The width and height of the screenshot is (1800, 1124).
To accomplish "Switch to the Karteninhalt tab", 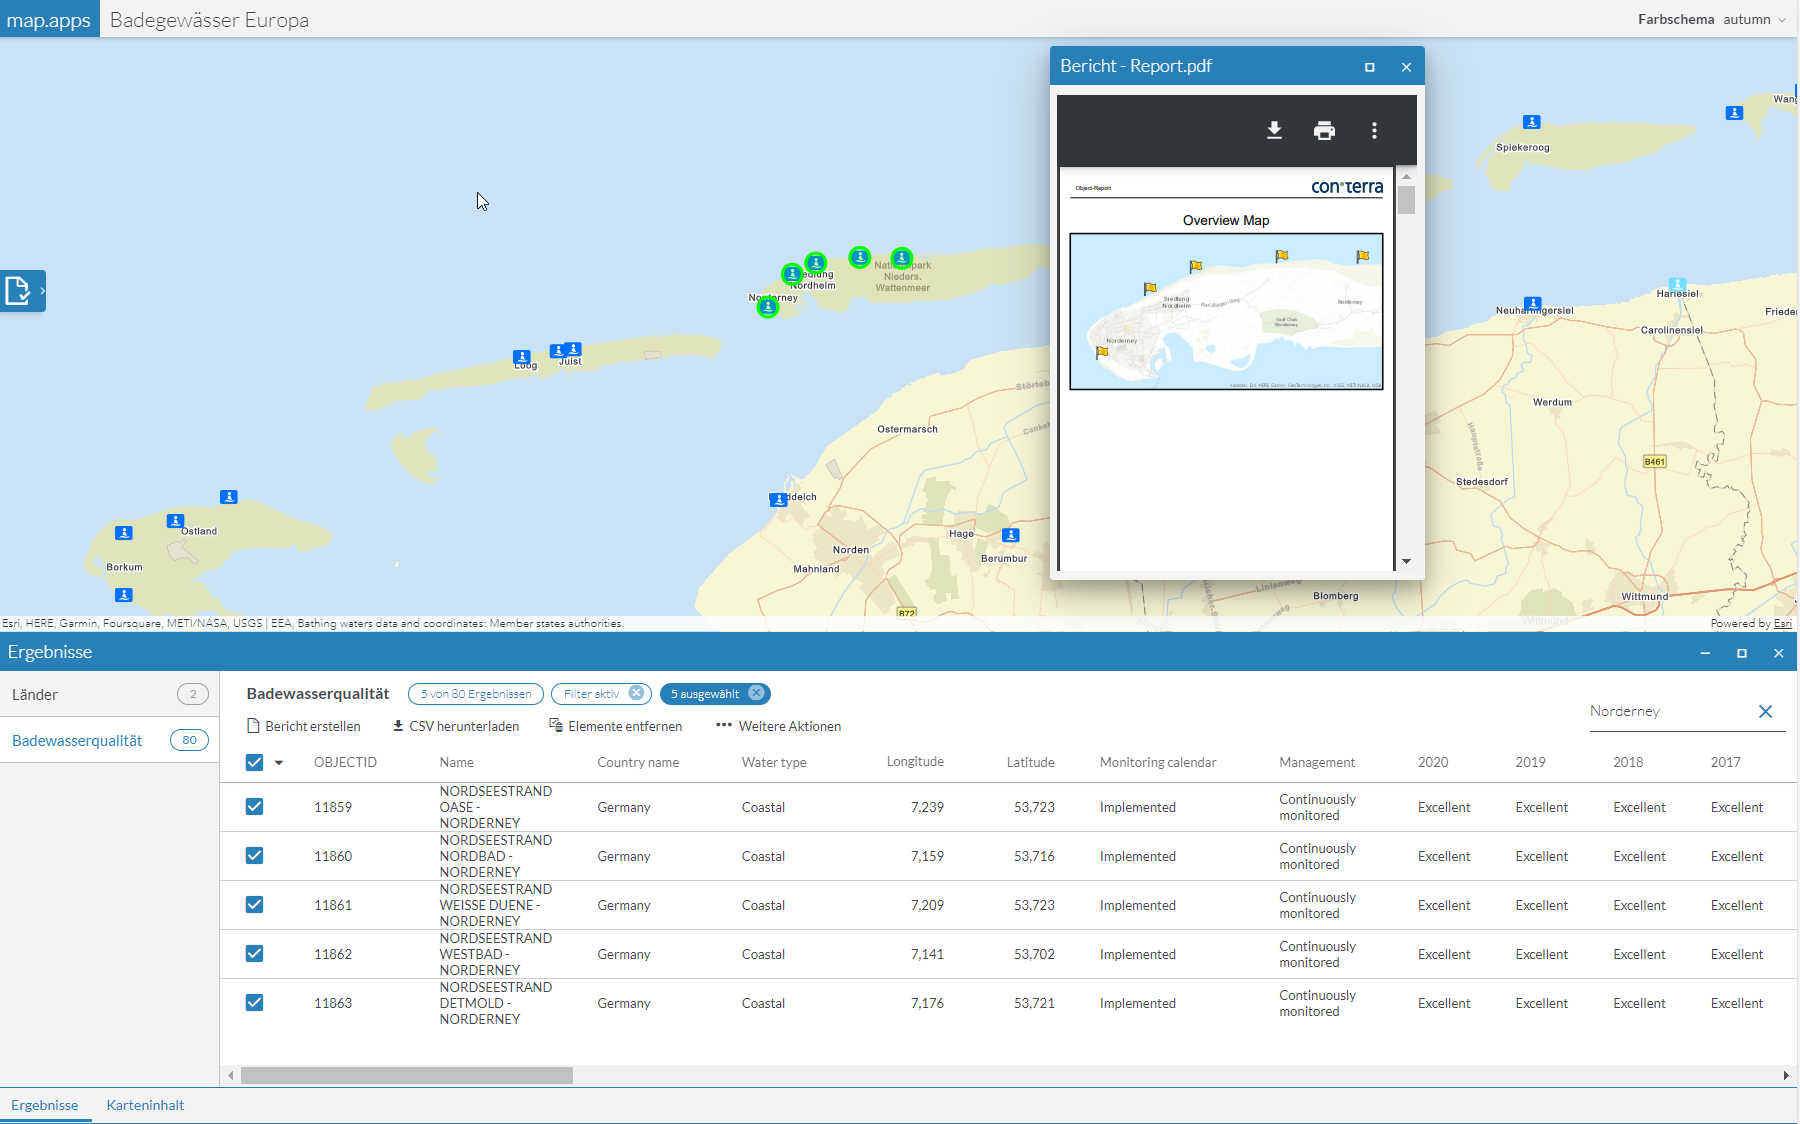I will click(x=145, y=1105).
